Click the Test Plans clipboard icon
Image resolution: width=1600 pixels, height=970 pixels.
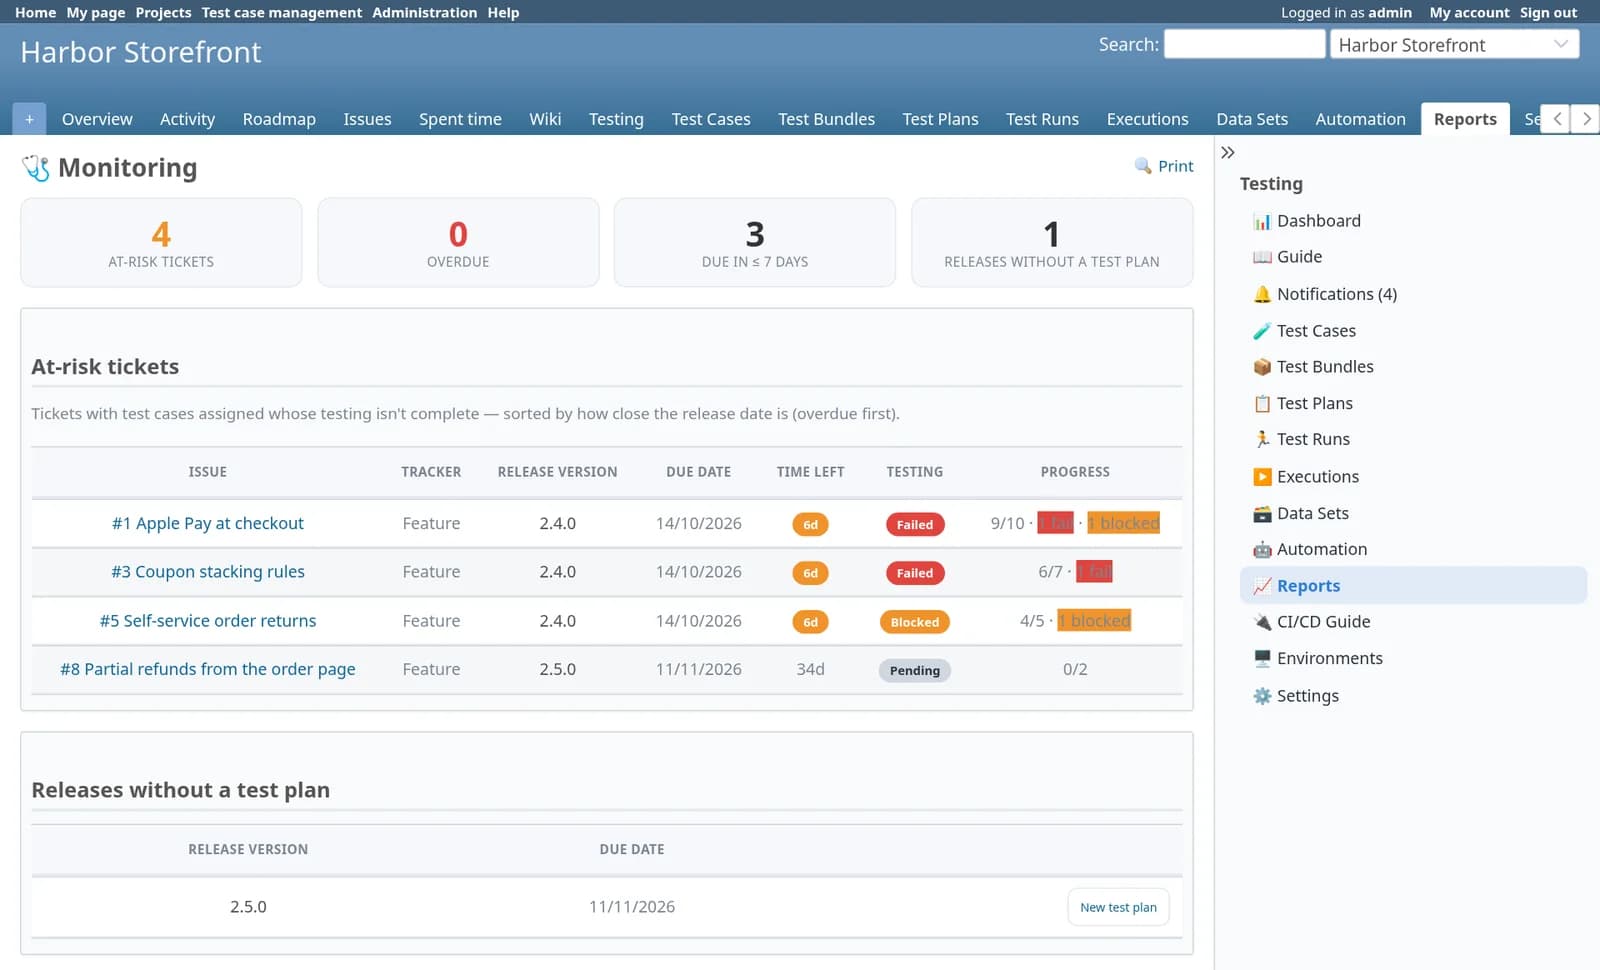click(1262, 404)
